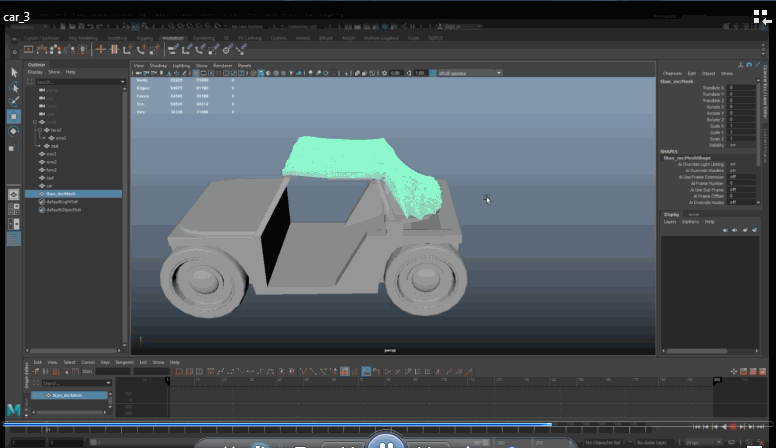Pause the video with the pause button

tap(387, 441)
